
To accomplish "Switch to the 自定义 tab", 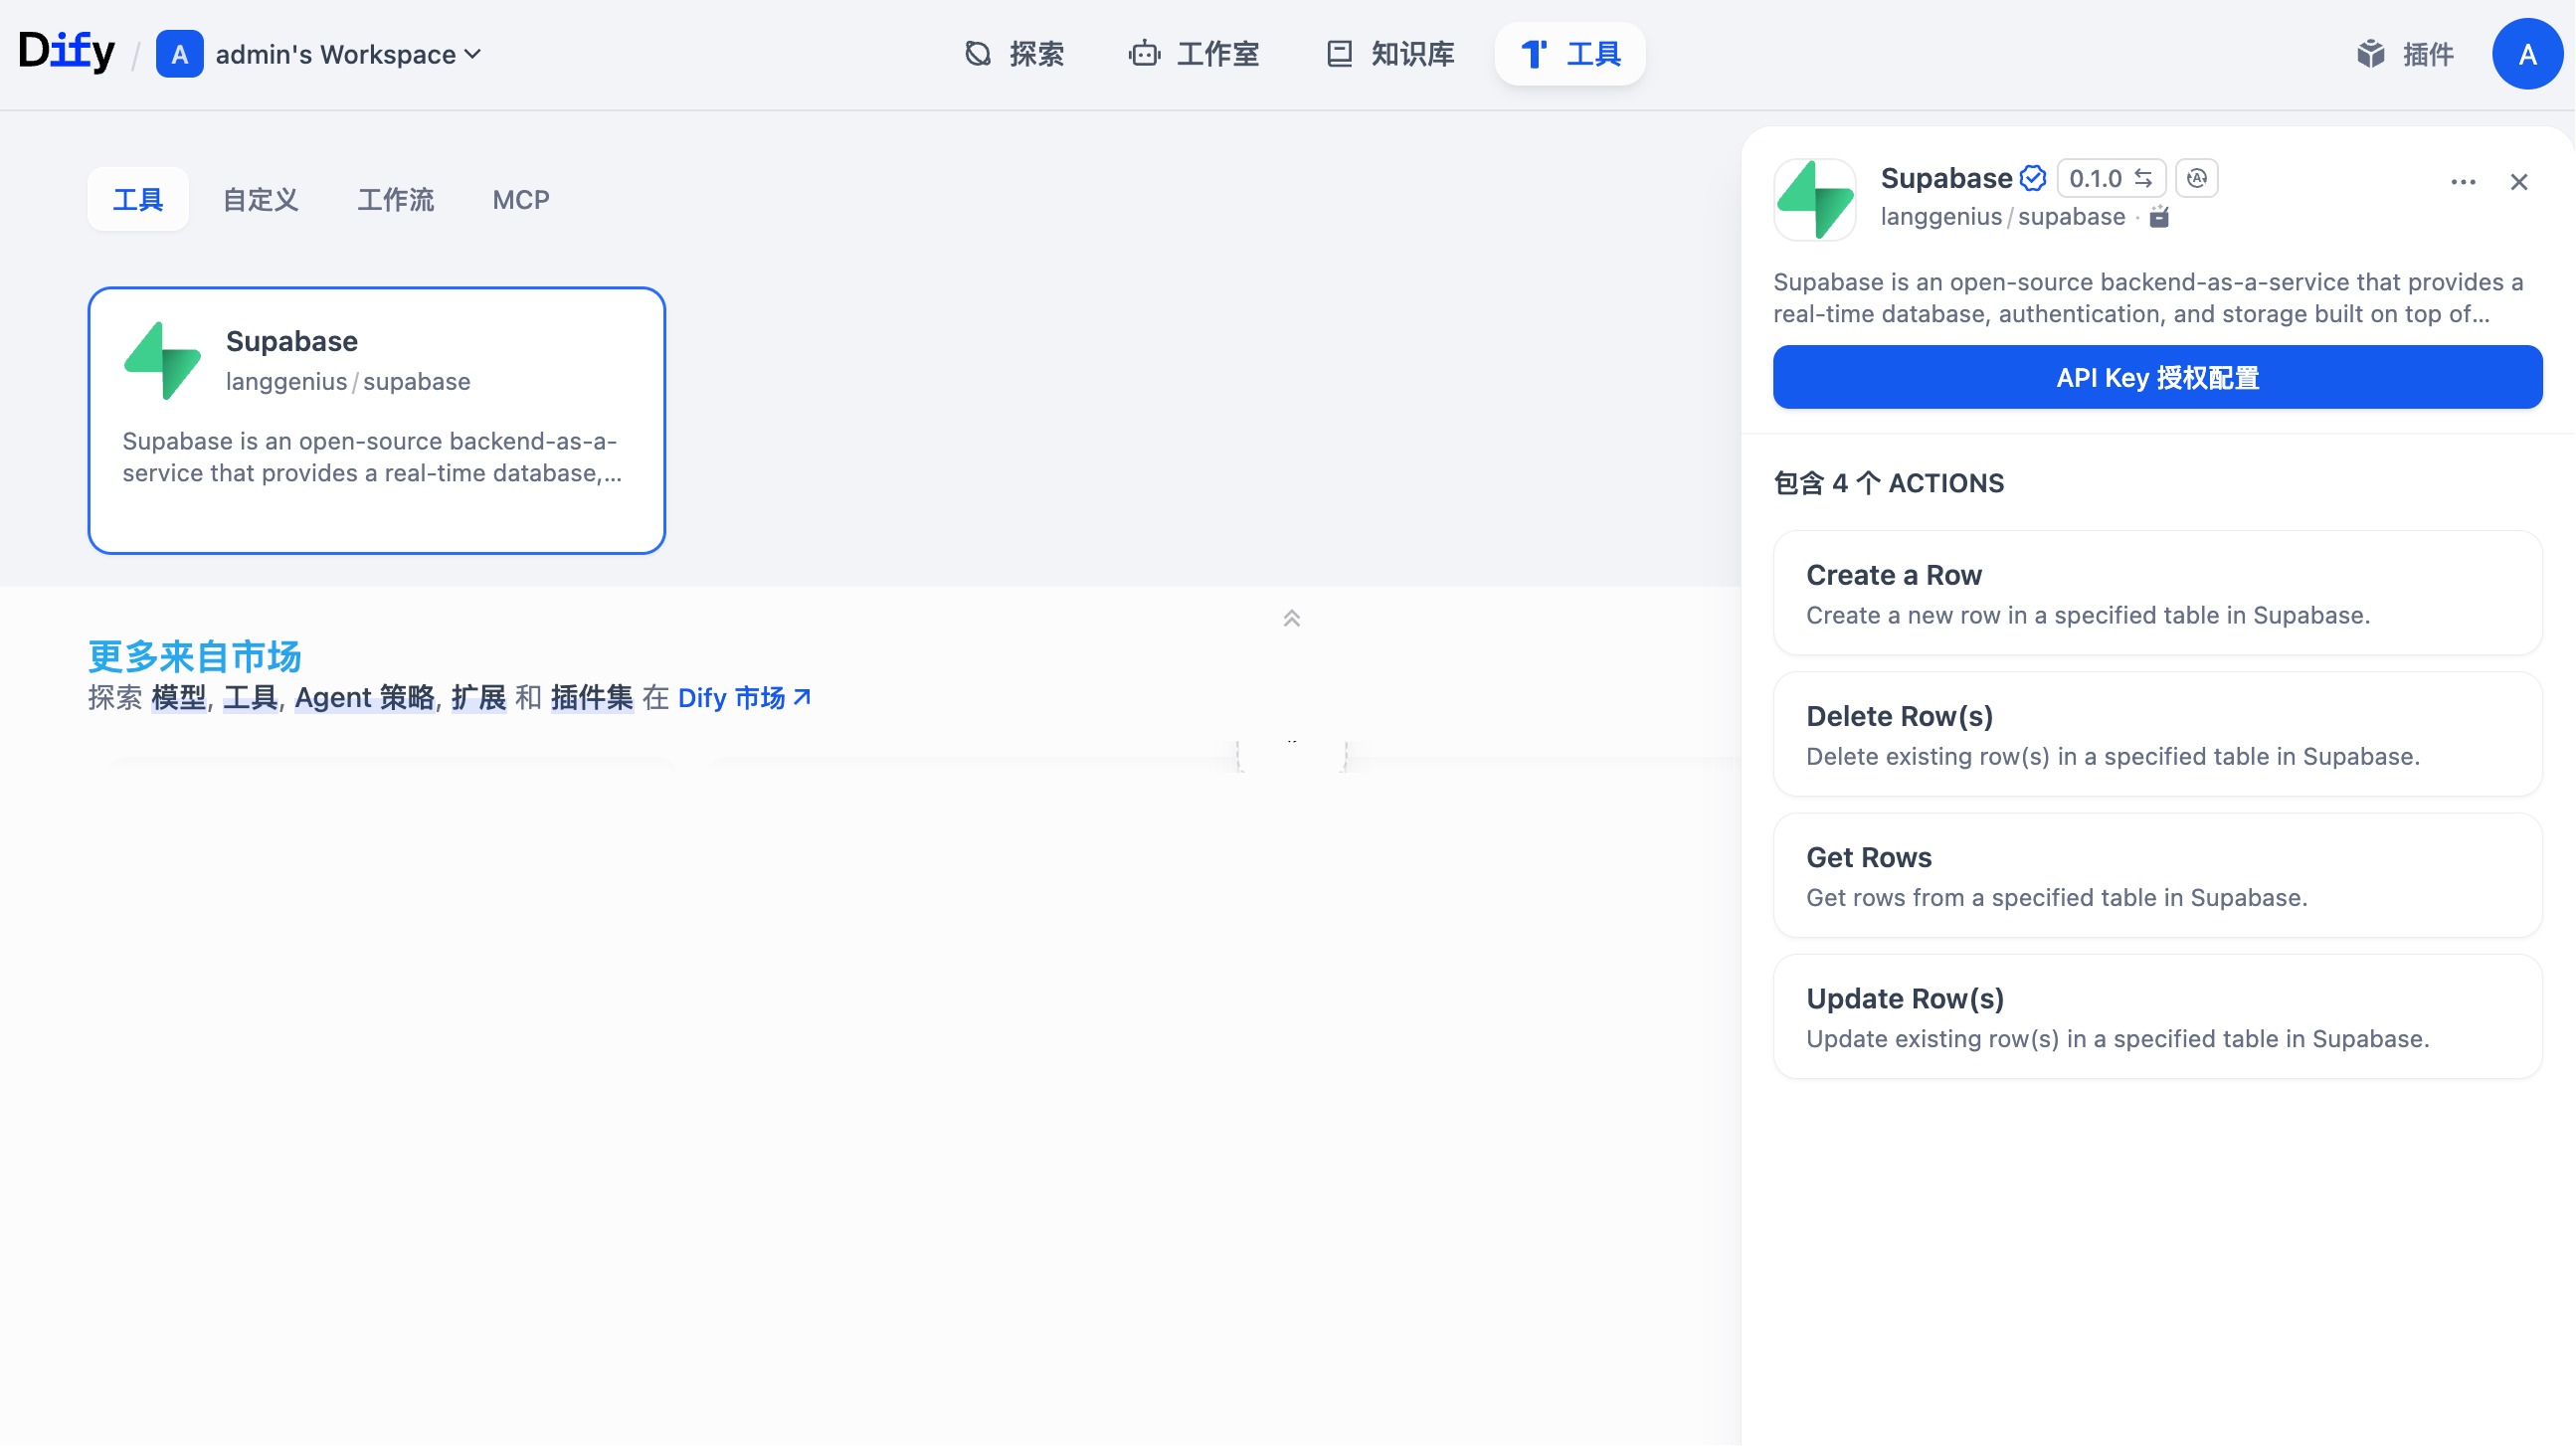I will coord(260,200).
